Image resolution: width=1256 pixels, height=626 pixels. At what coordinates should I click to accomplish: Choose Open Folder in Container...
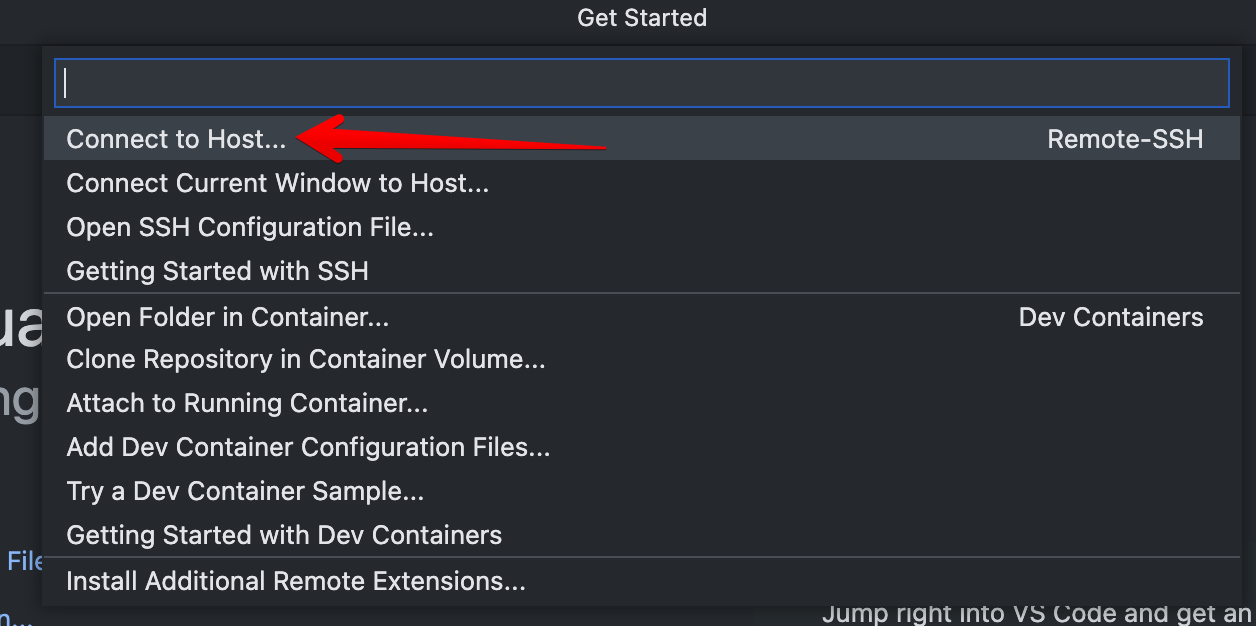tap(227, 318)
